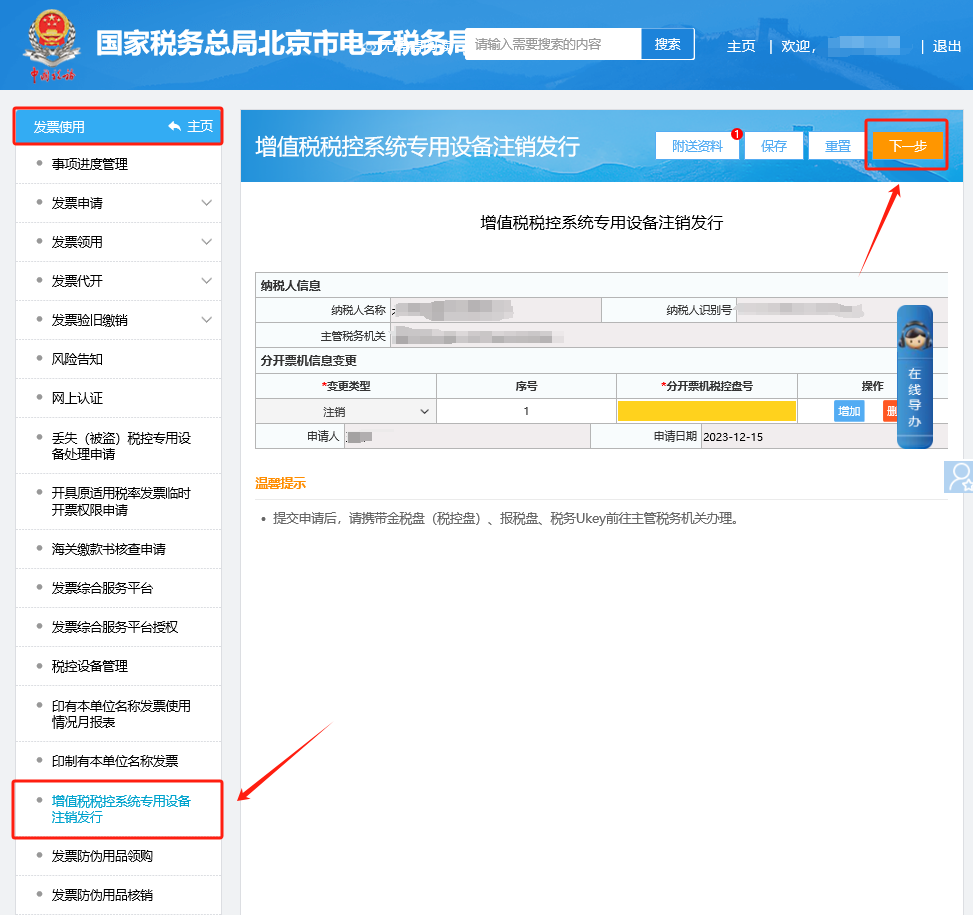This screenshot has height=915, width=973.
Task: Click the blue 增加 row button
Action: tap(849, 411)
